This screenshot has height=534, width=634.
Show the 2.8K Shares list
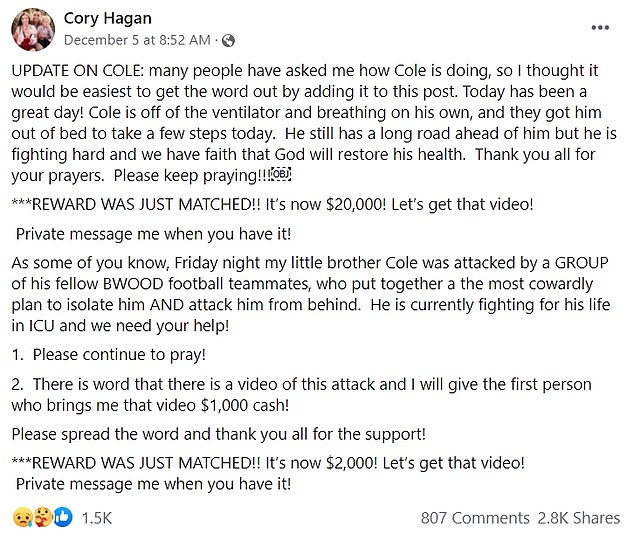tap(580, 517)
